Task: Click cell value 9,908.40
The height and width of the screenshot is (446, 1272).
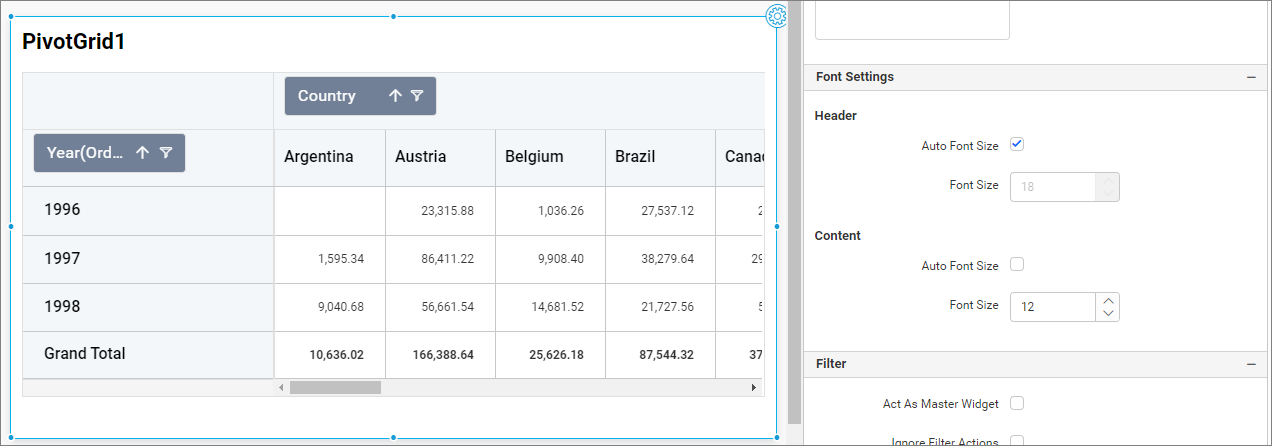Action: point(560,259)
